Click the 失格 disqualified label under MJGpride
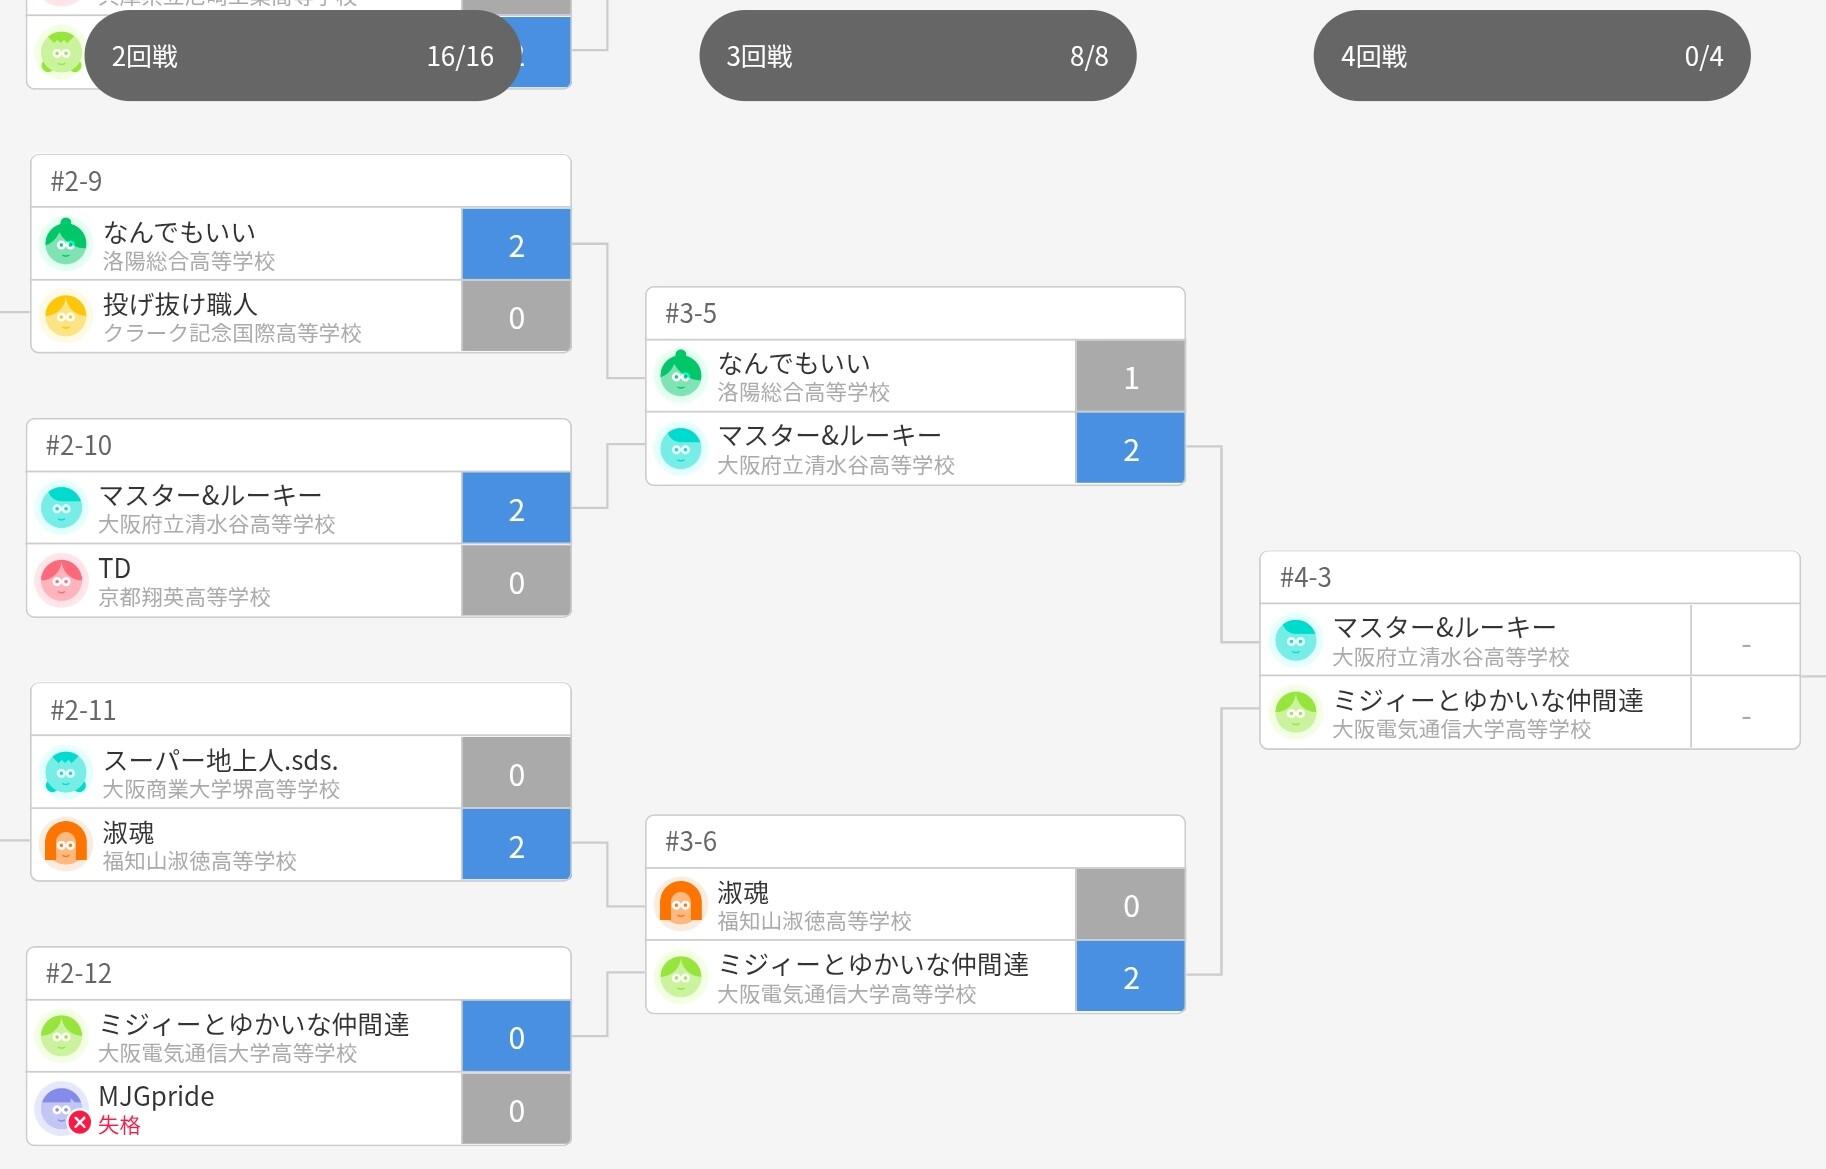This screenshot has height=1169, width=1826. coord(119,1125)
